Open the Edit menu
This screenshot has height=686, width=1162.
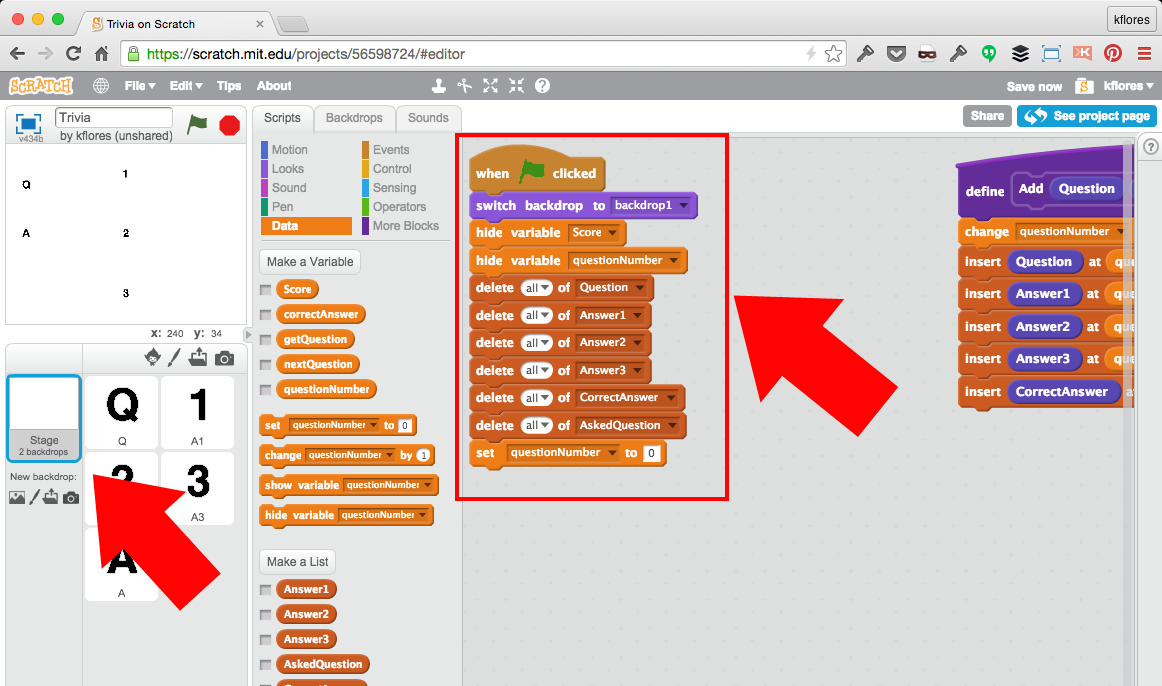tap(185, 86)
